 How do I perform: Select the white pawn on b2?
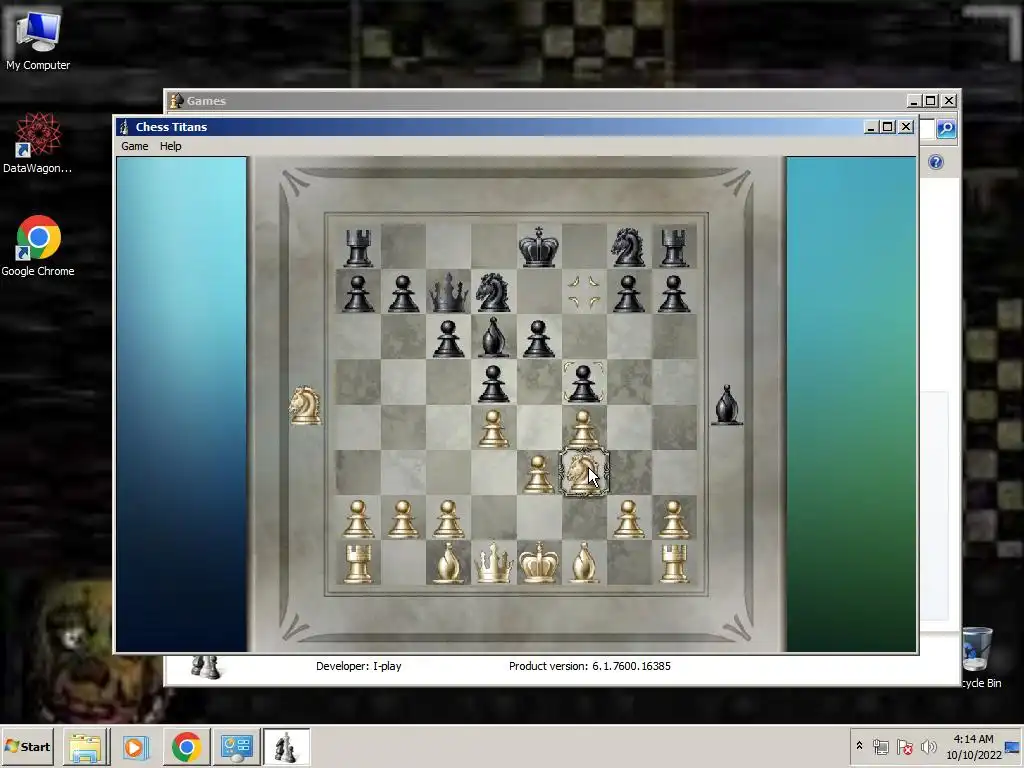coord(403,518)
